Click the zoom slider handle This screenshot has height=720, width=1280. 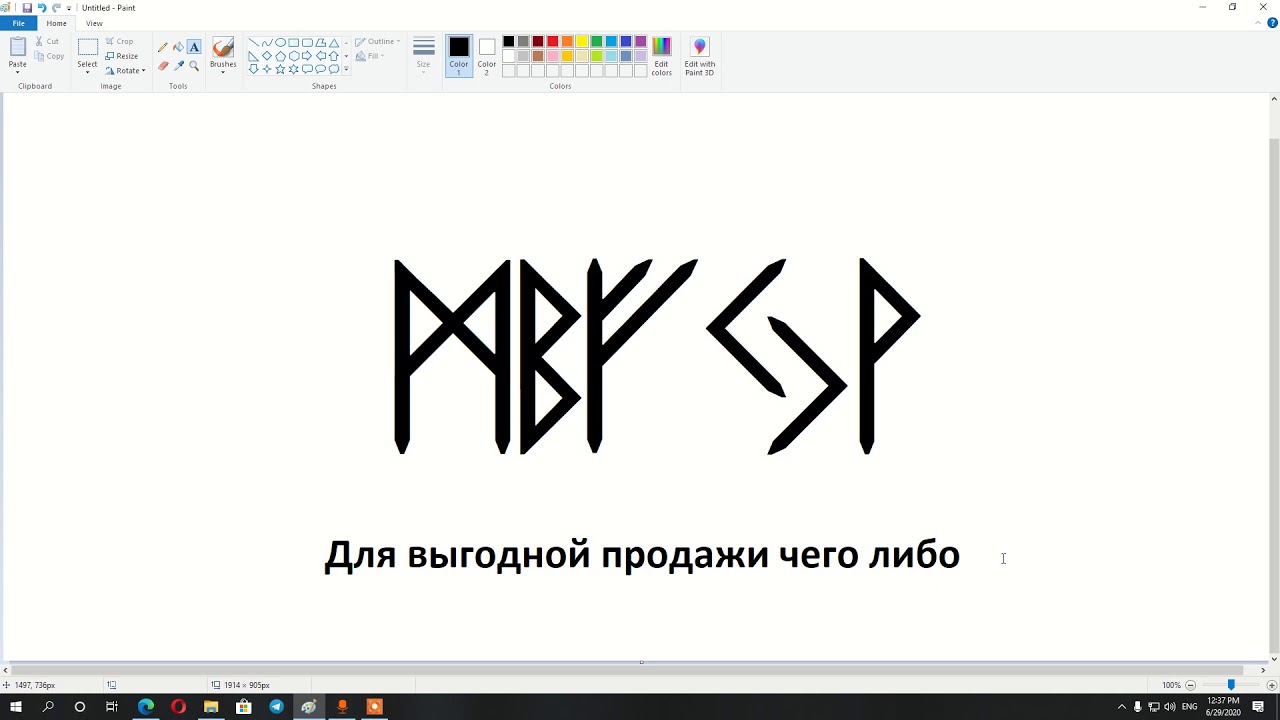1231,685
